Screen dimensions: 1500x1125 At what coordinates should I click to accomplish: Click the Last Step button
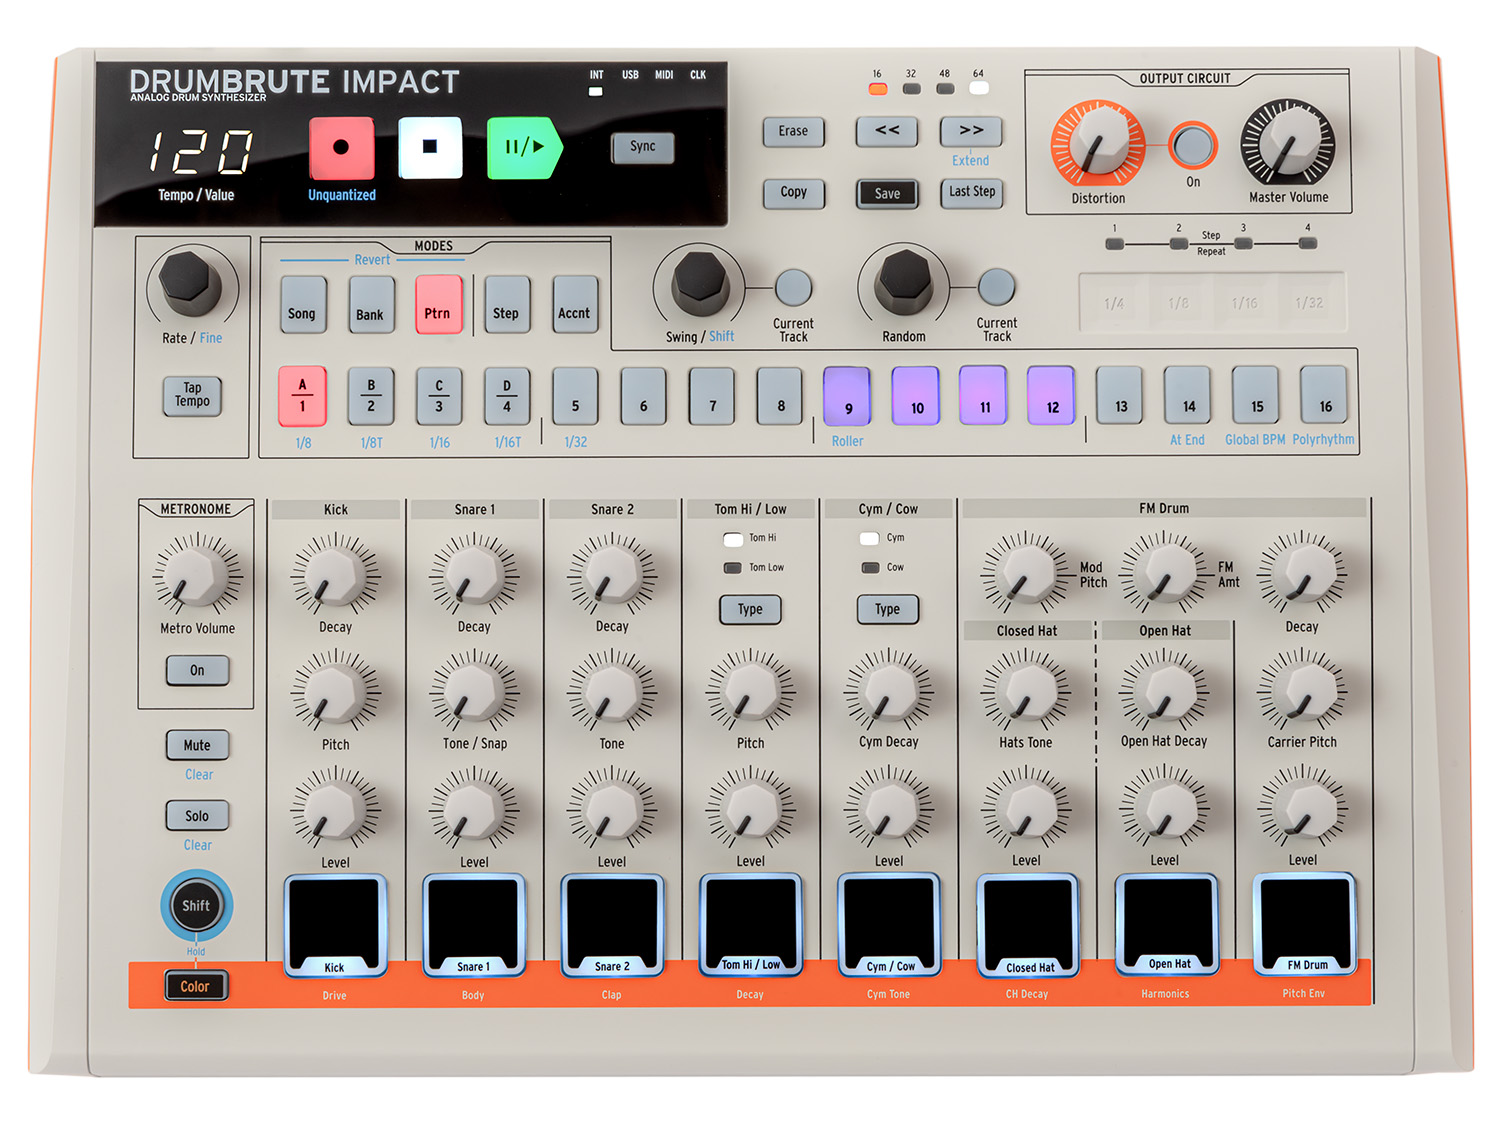971,192
